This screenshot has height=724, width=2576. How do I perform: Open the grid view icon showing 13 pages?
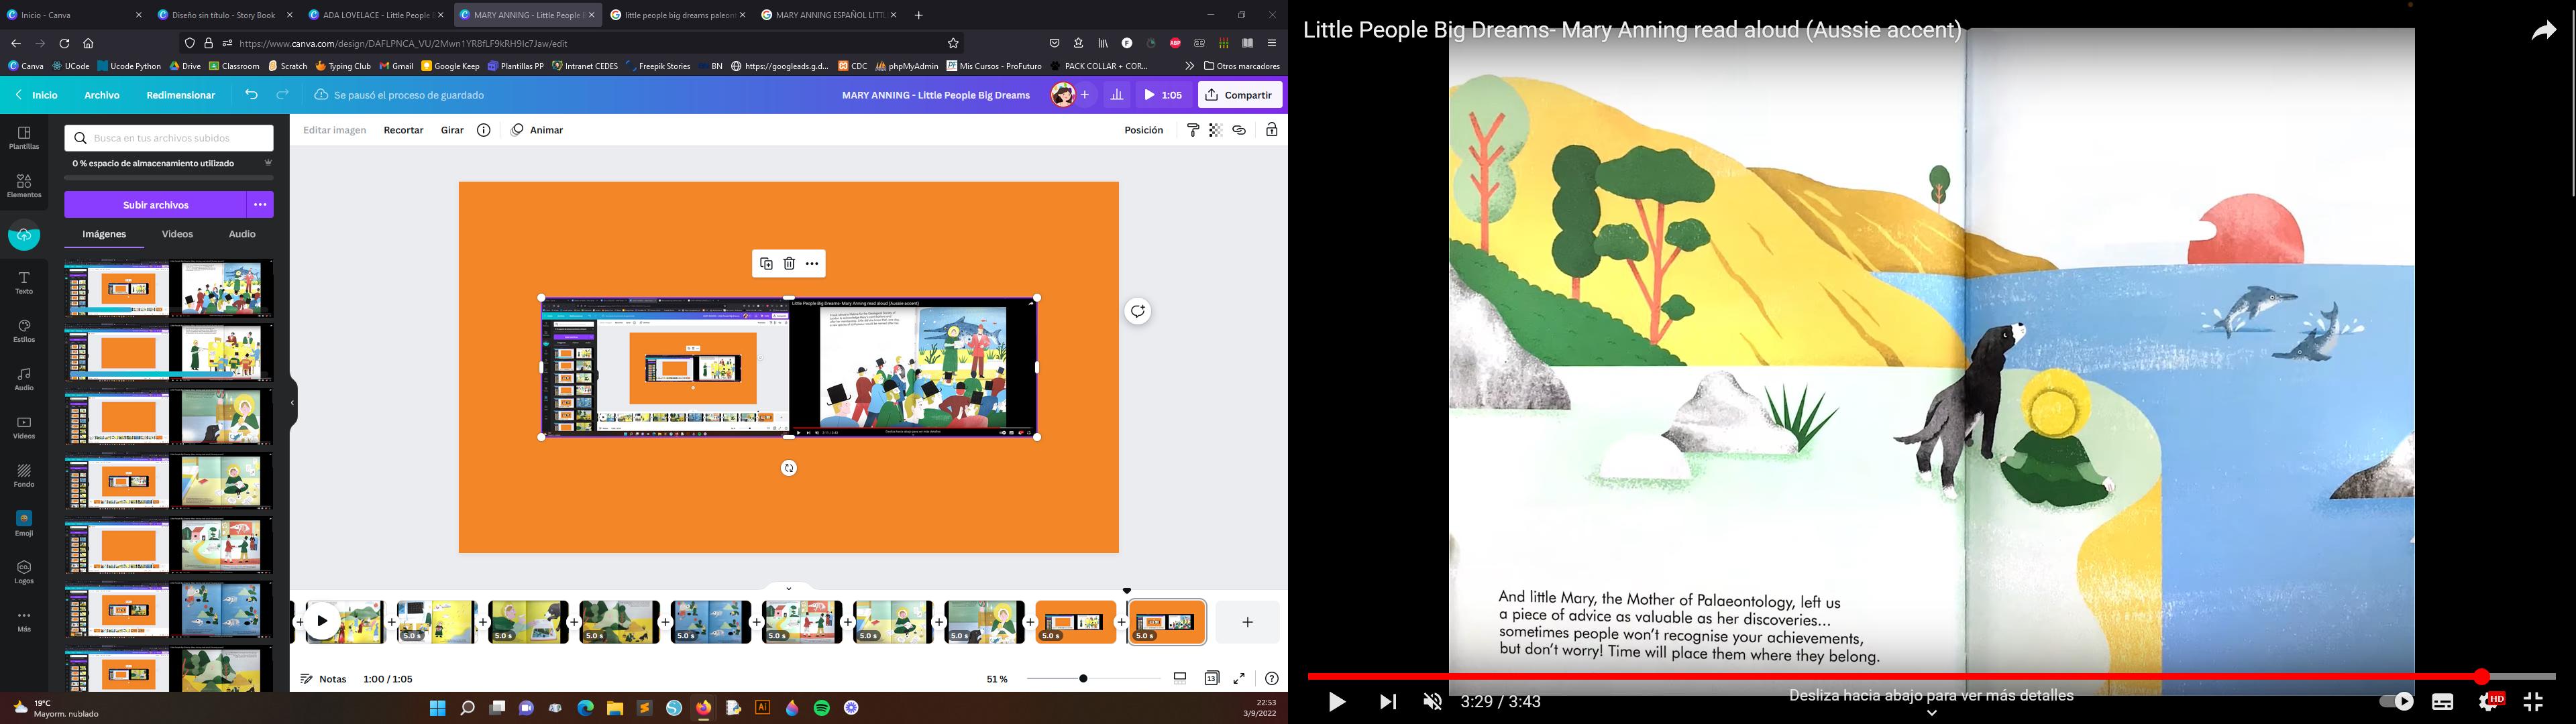coord(1212,678)
